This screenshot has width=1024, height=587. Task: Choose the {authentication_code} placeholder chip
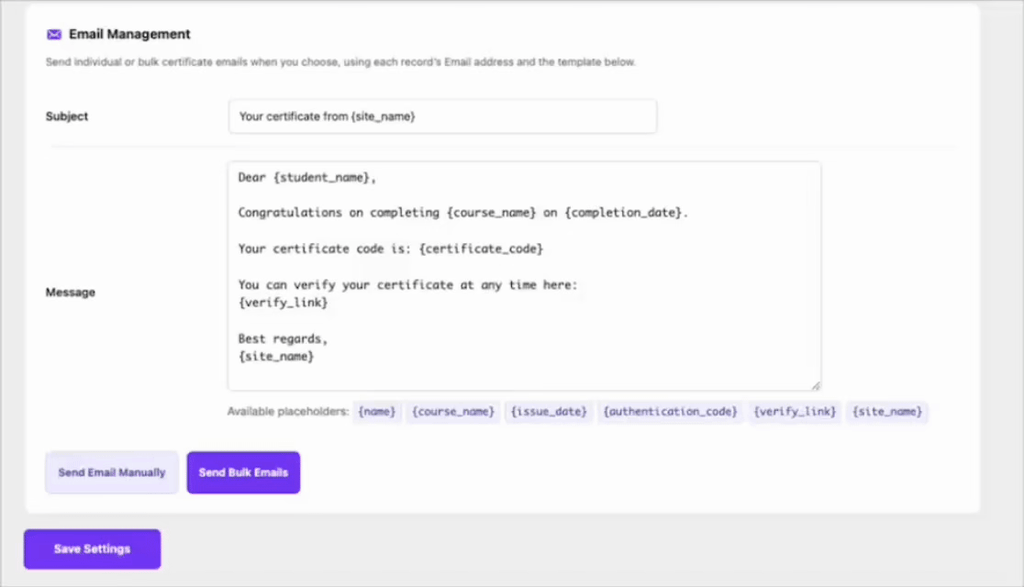670,411
